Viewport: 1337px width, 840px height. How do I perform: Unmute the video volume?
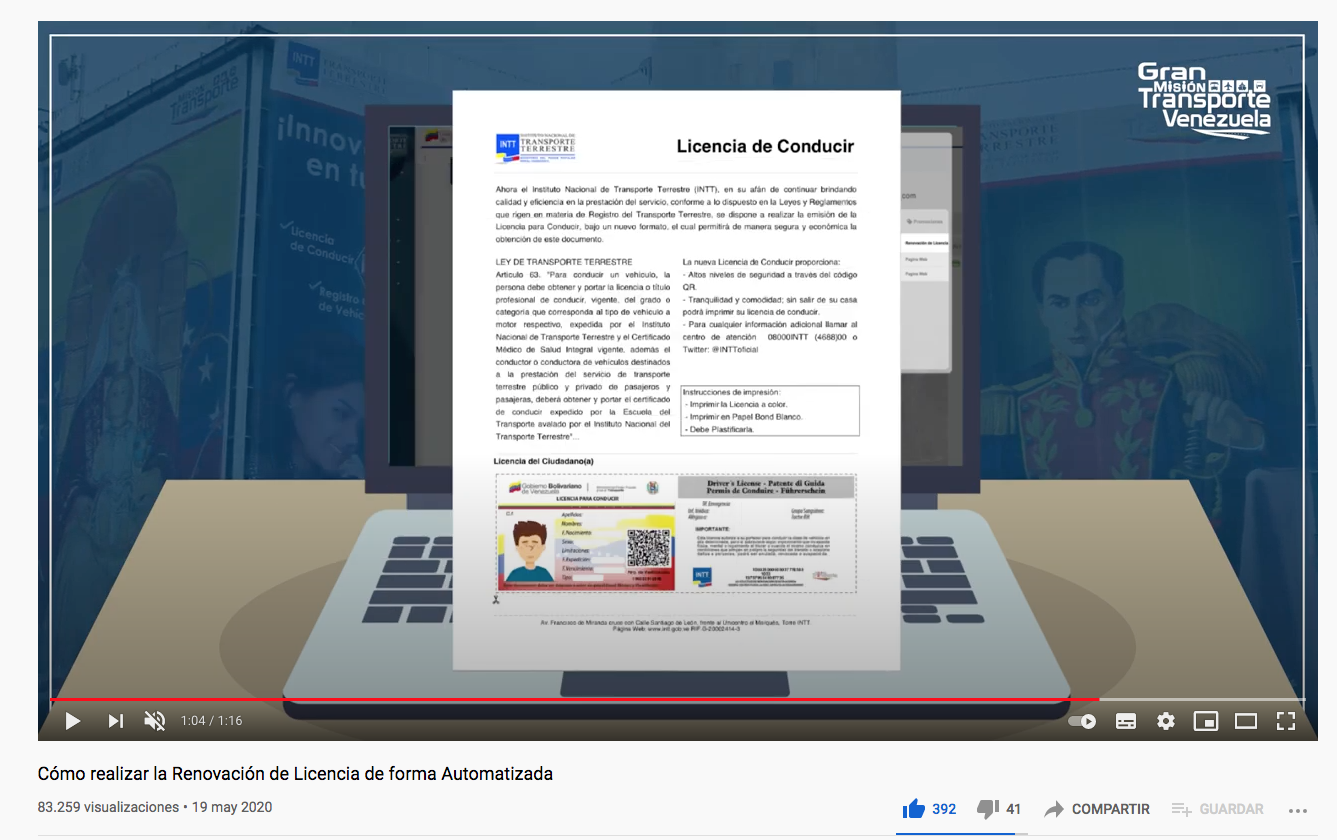155,720
